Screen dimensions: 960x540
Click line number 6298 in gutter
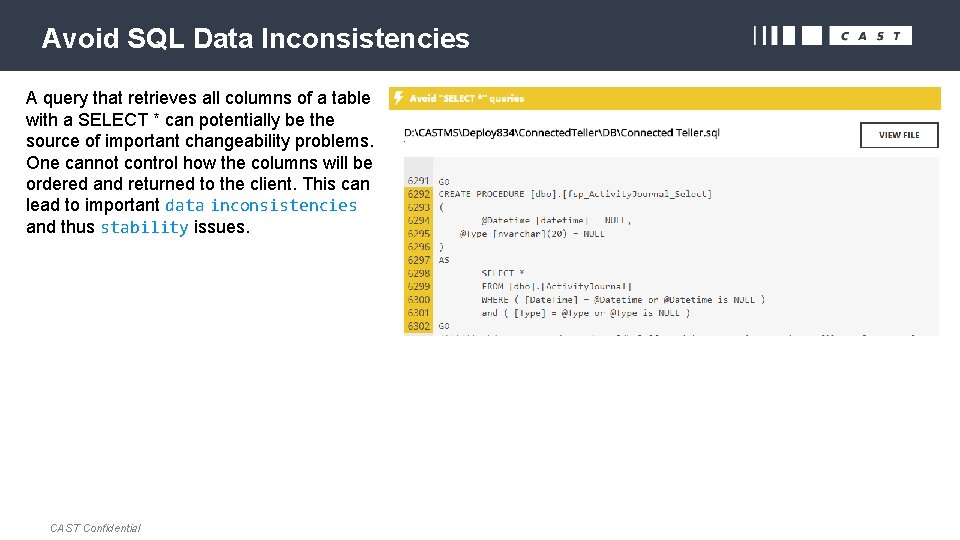[418, 273]
